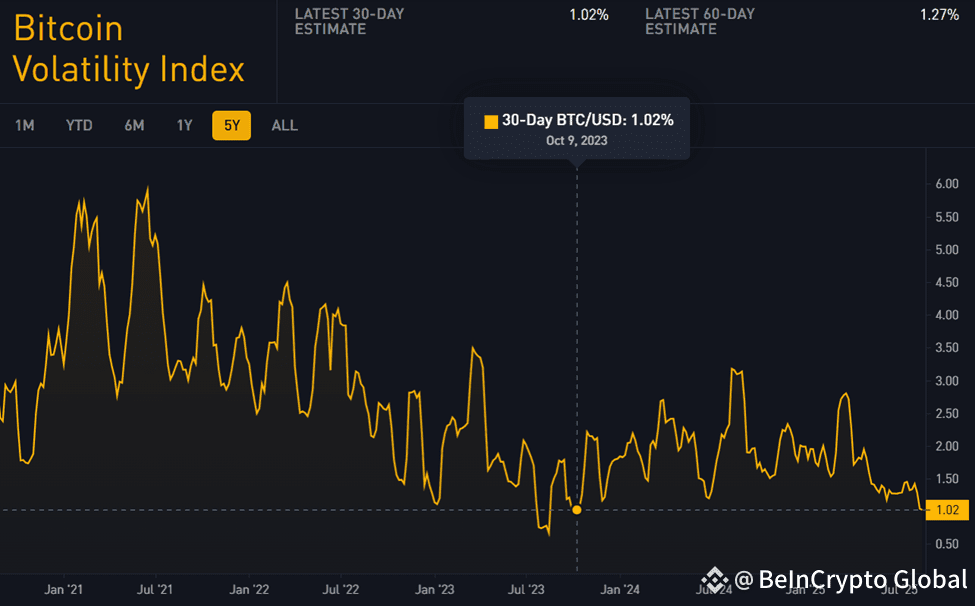
Task: Click the 0.50 y-axis label
Action: click(x=947, y=544)
